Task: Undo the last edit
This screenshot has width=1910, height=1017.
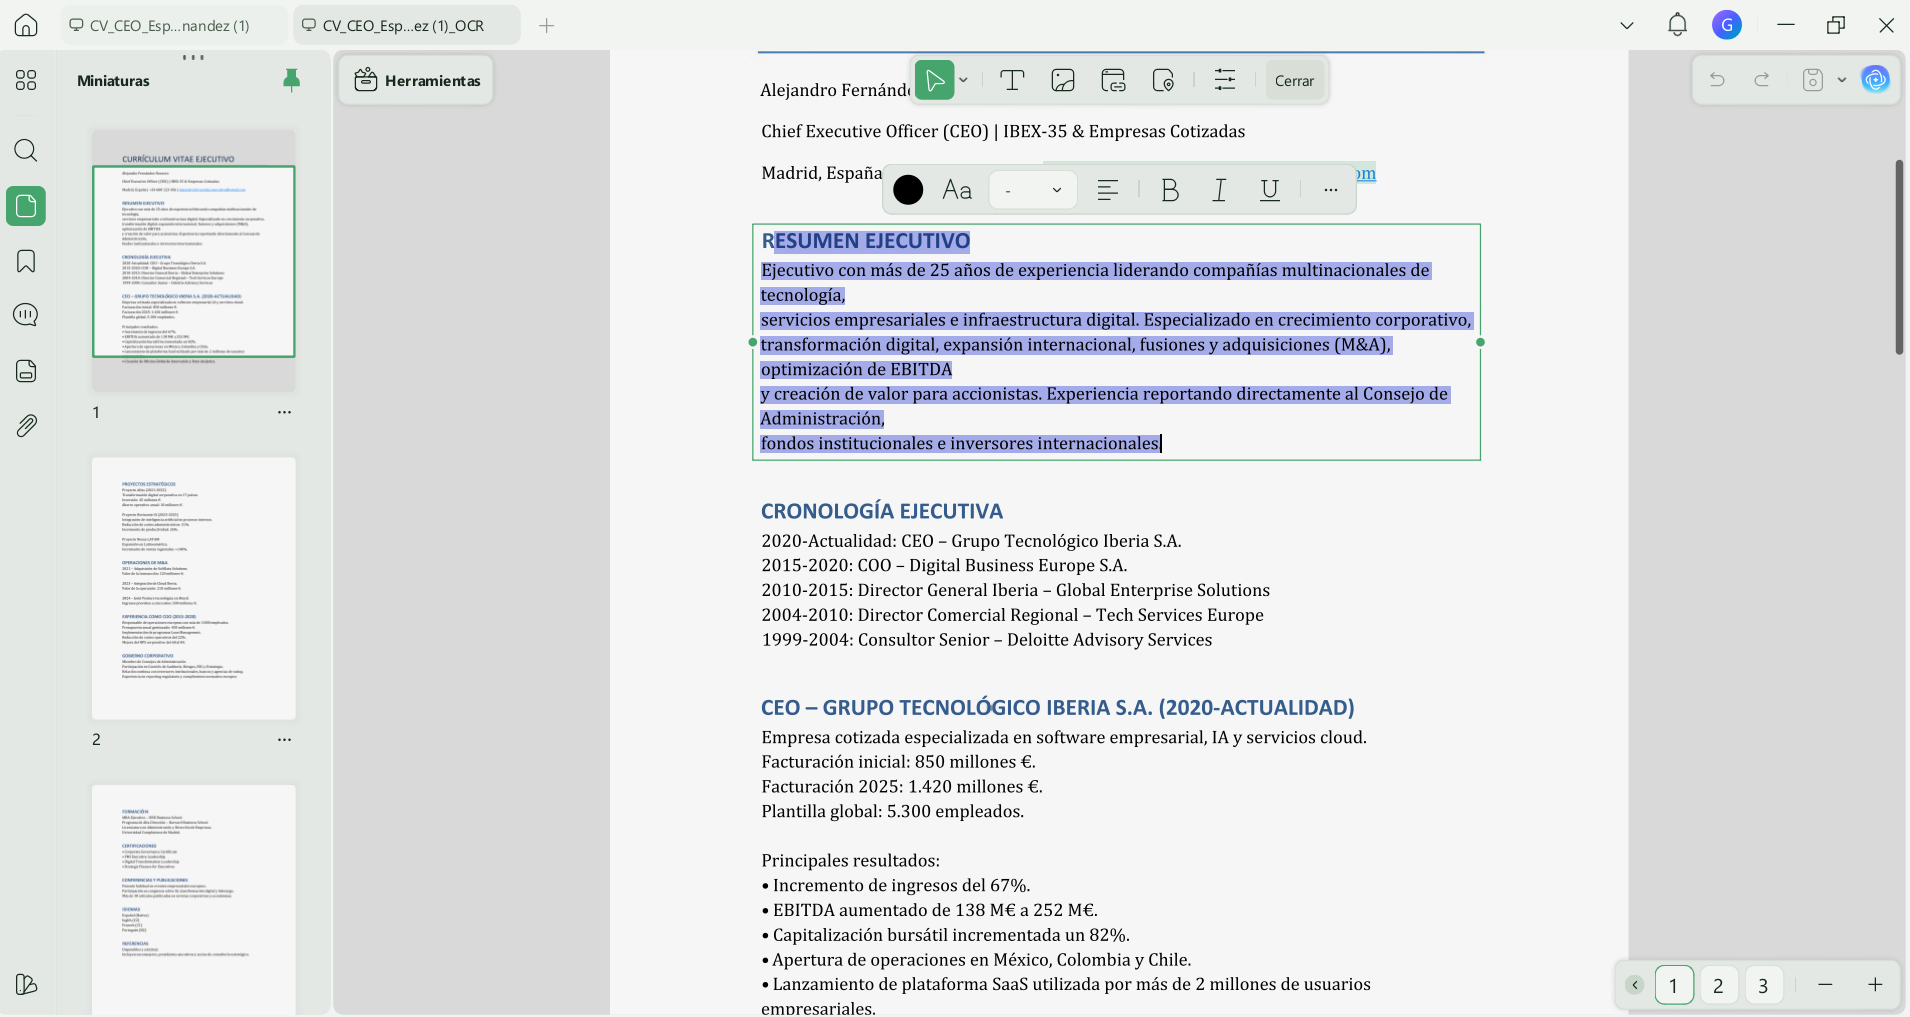Action: 1717,80
